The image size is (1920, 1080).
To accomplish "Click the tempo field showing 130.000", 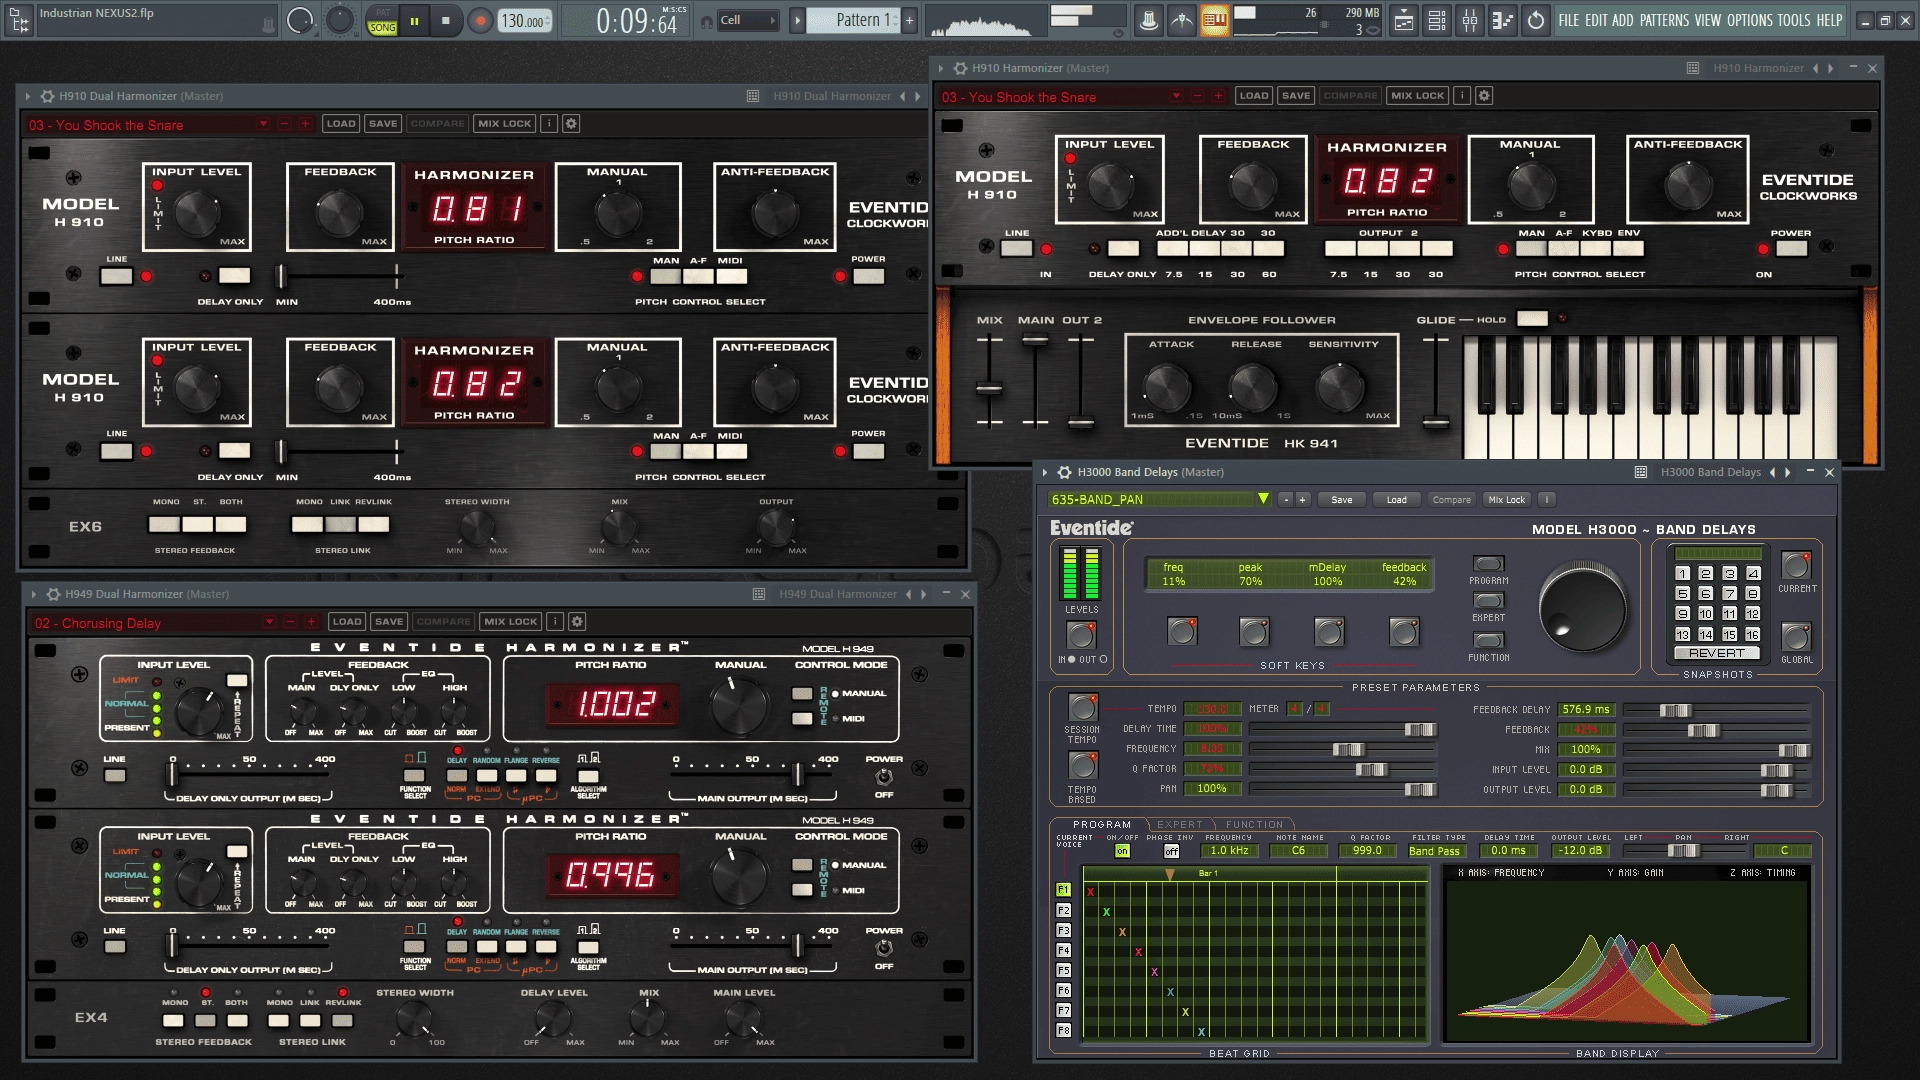I will pyautogui.click(x=524, y=21).
